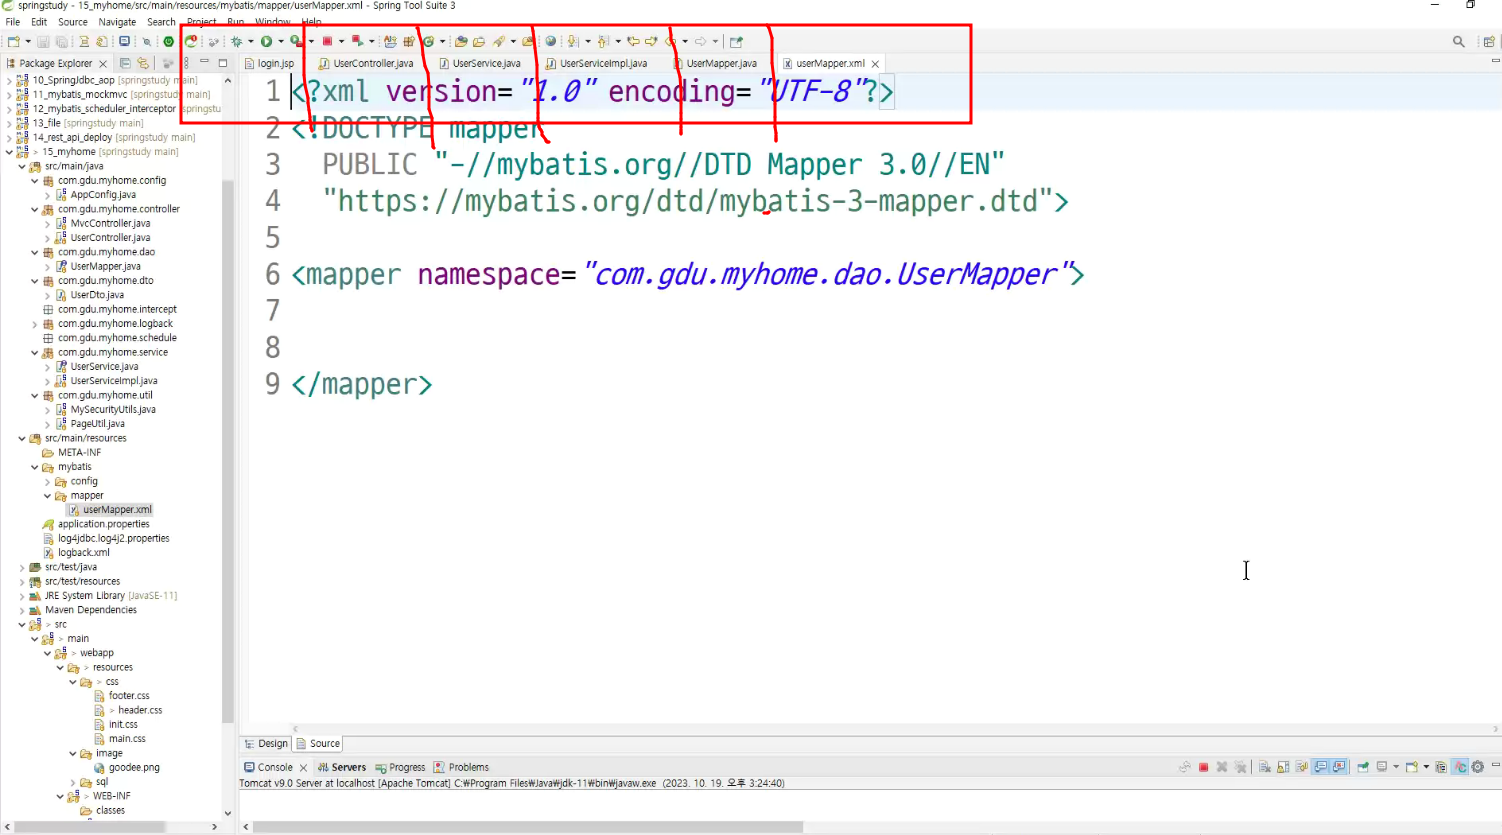Close the Console view tab
This screenshot has height=835, width=1502.
303,768
